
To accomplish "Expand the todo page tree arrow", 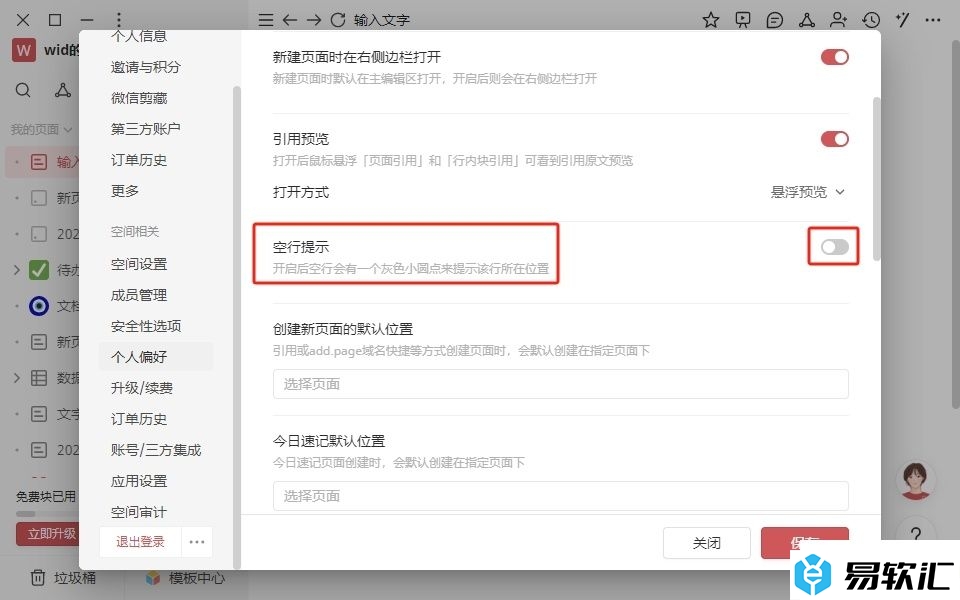I will pyautogui.click(x=17, y=269).
